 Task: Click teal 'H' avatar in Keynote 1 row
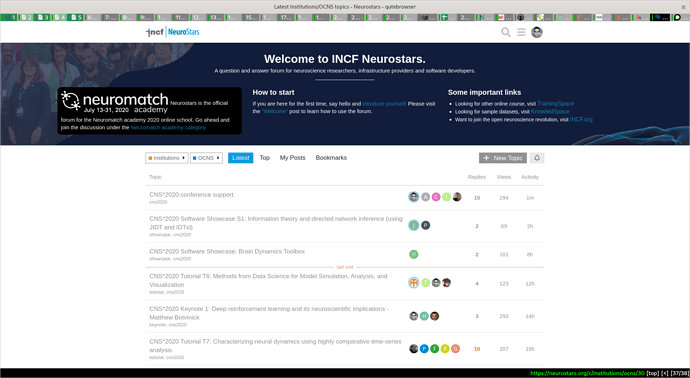(424, 316)
